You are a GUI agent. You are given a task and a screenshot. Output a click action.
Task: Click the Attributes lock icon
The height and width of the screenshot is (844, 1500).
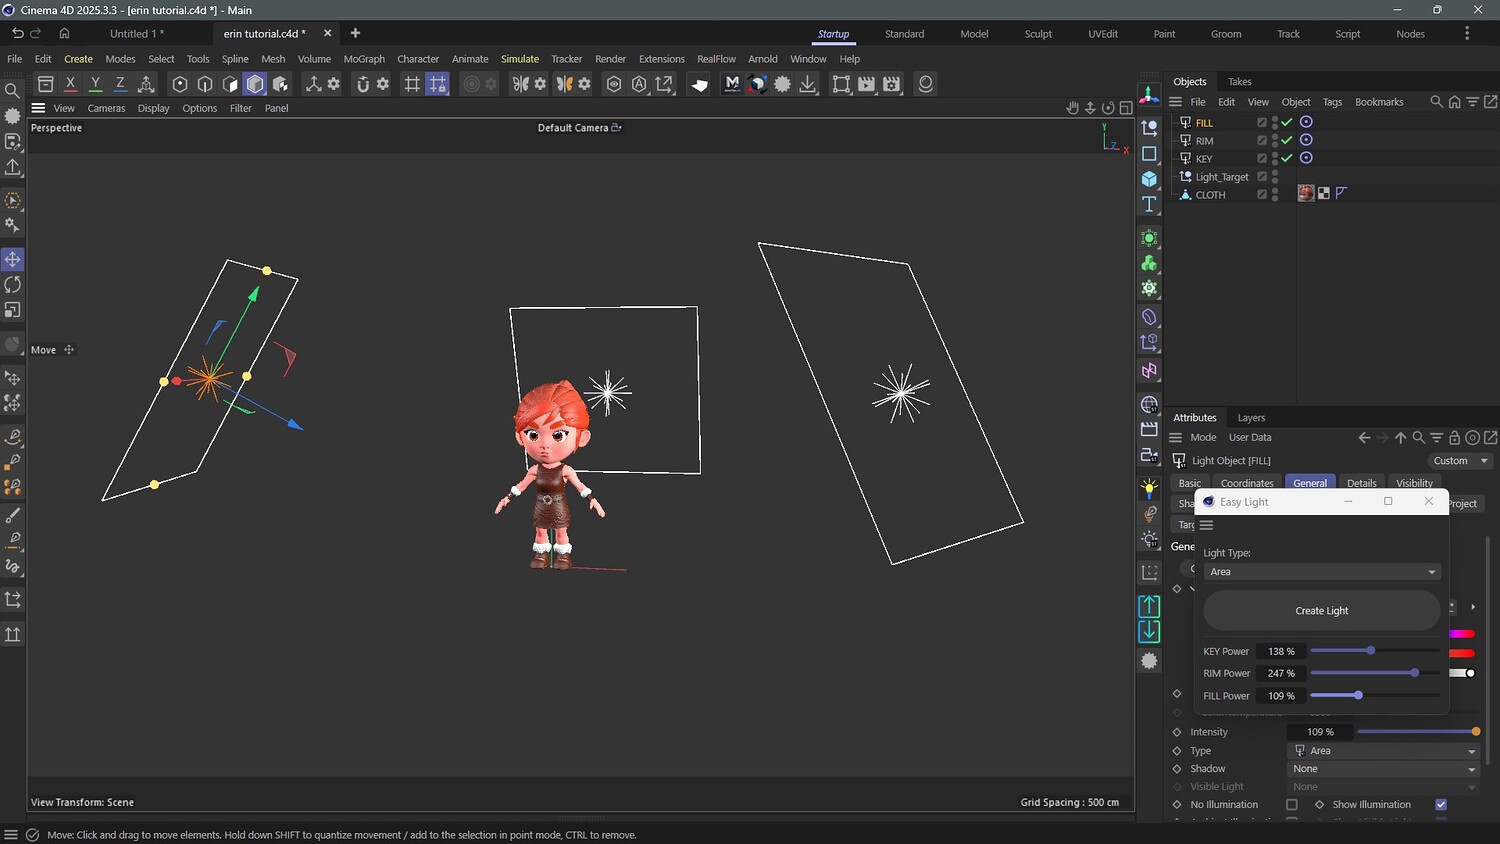click(1455, 438)
